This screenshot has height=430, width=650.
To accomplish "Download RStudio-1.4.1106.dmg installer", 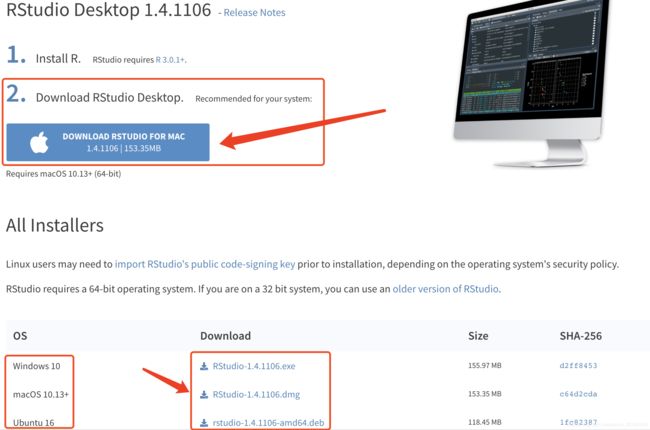I will pos(256,394).
